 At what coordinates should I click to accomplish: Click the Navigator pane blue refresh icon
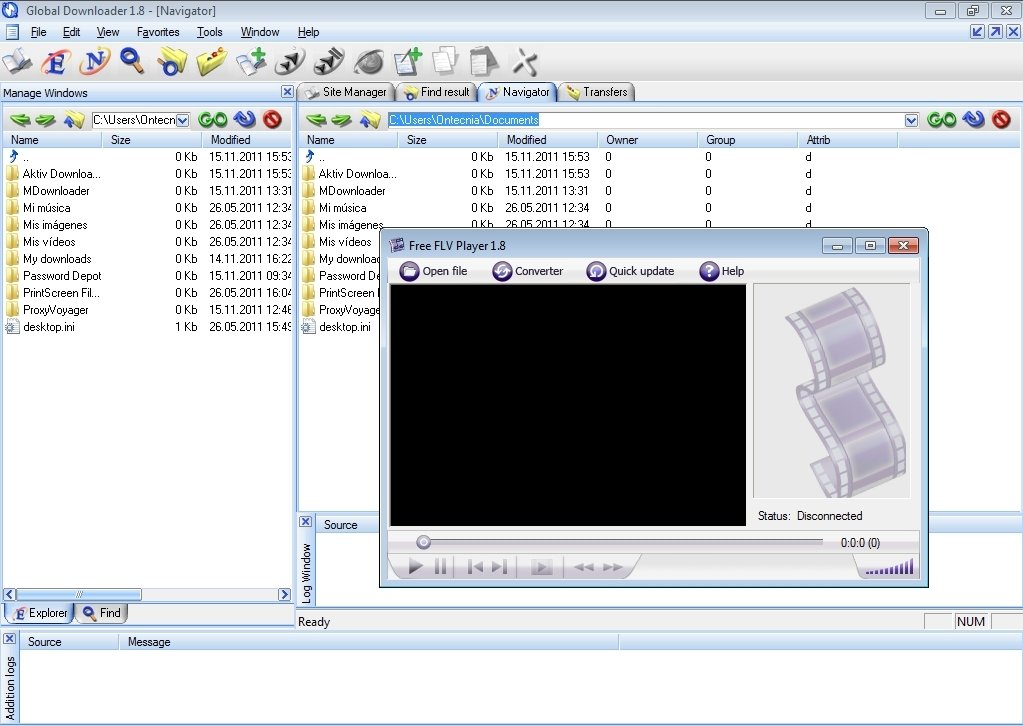click(973, 119)
